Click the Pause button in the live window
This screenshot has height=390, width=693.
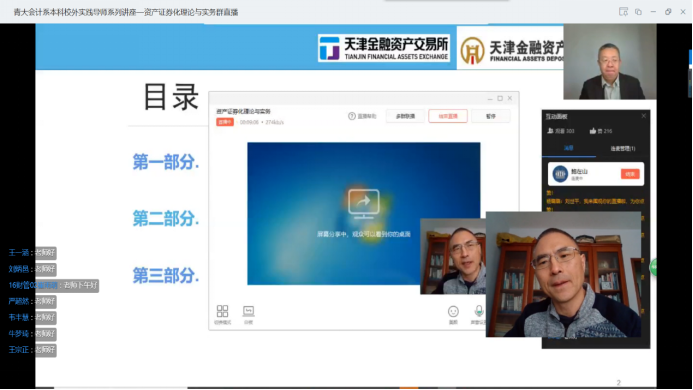pos(491,116)
